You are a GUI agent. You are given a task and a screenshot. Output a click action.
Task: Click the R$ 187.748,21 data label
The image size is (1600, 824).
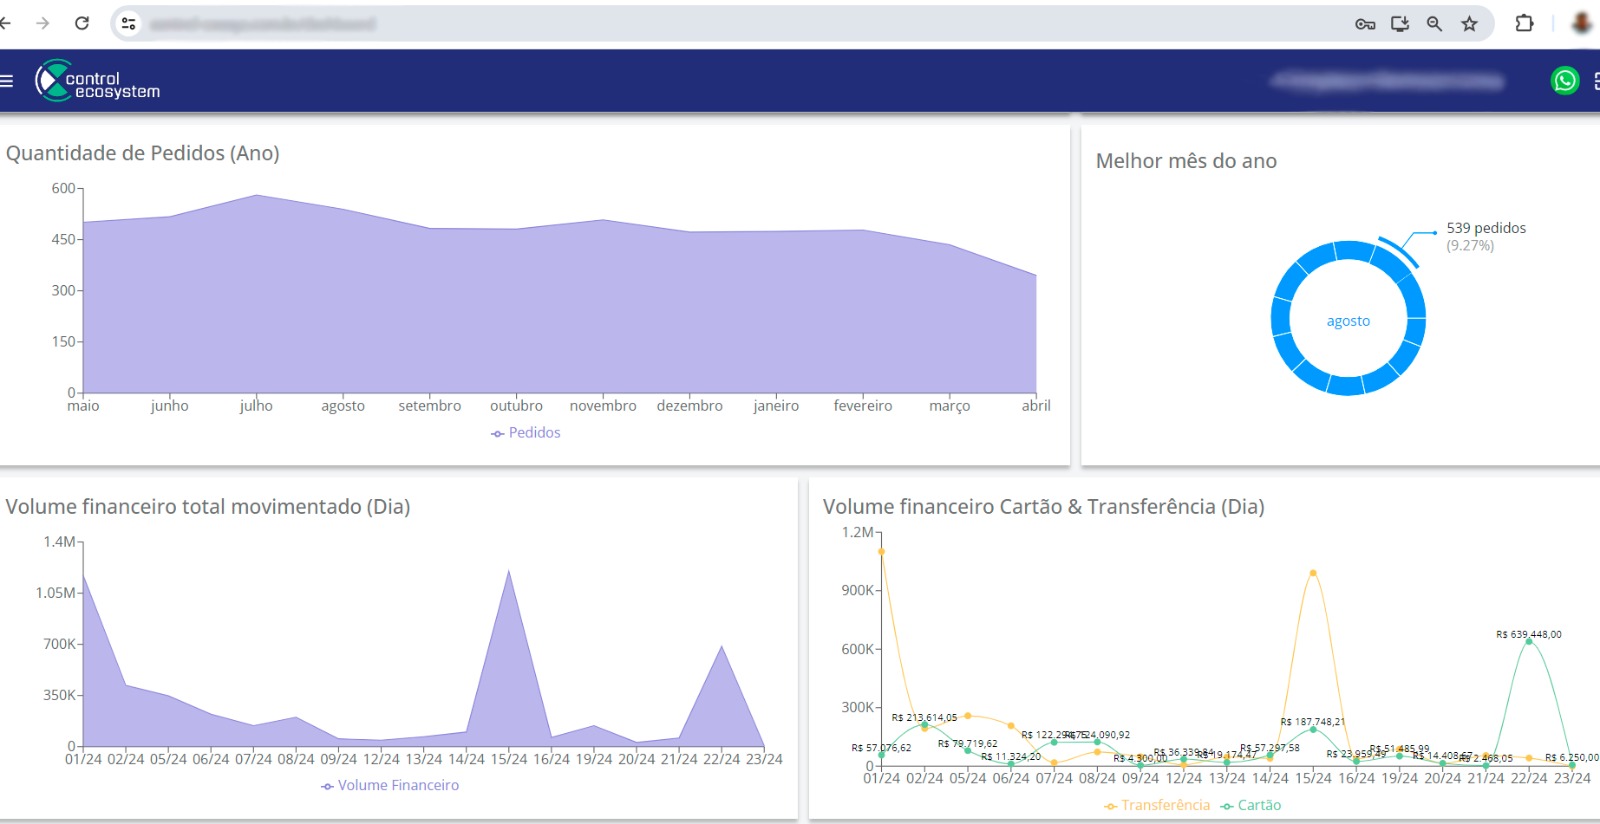coord(1313,722)
